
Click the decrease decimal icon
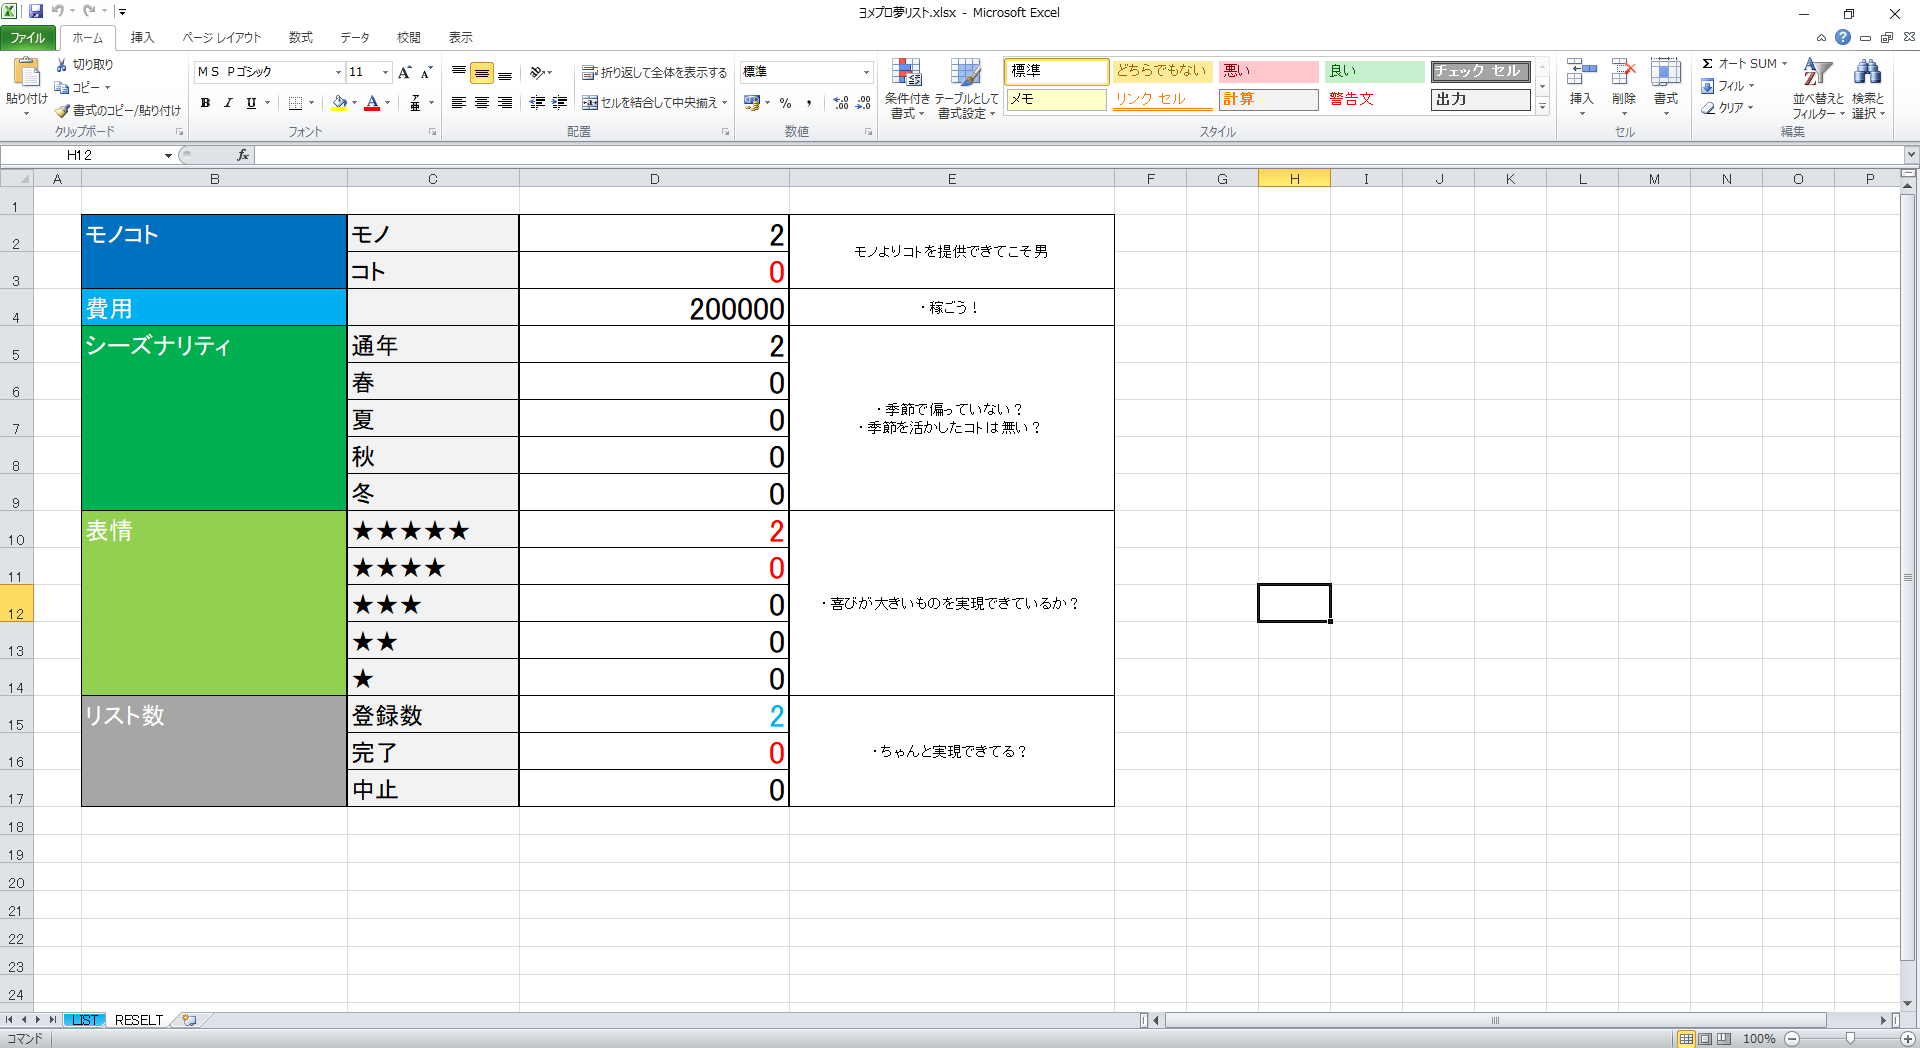tap(863, 102)
